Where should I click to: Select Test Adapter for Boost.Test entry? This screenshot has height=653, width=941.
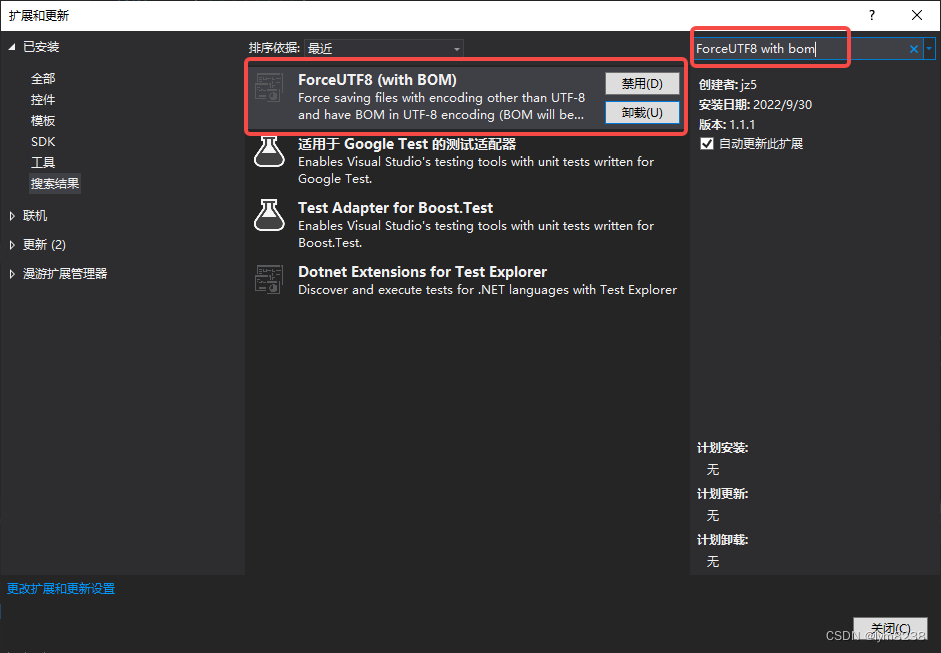click(x=466, y=225)
